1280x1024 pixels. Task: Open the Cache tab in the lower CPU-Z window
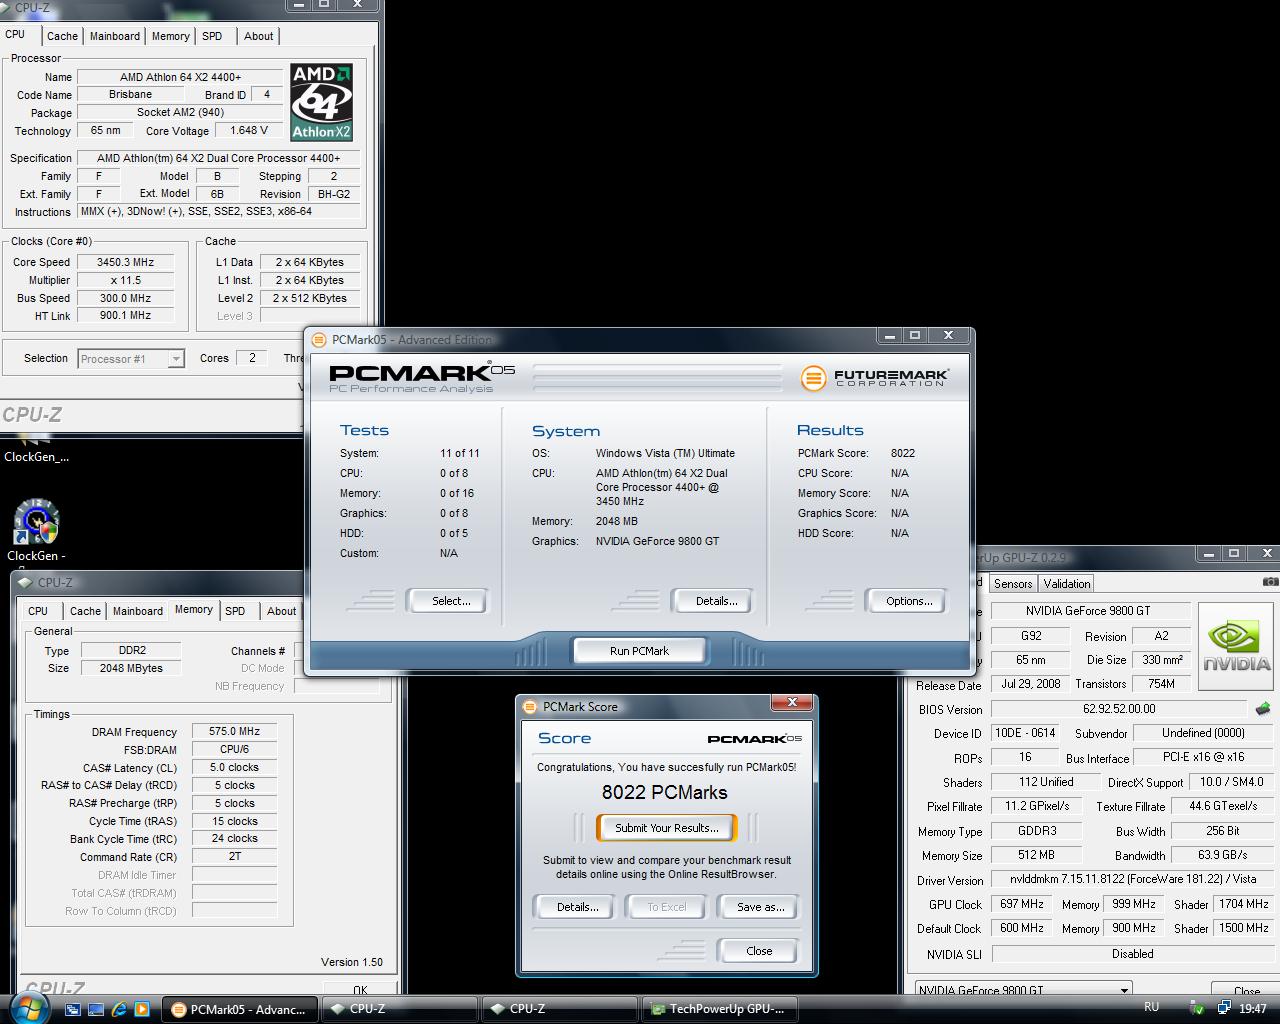click(x=85, y=611)
